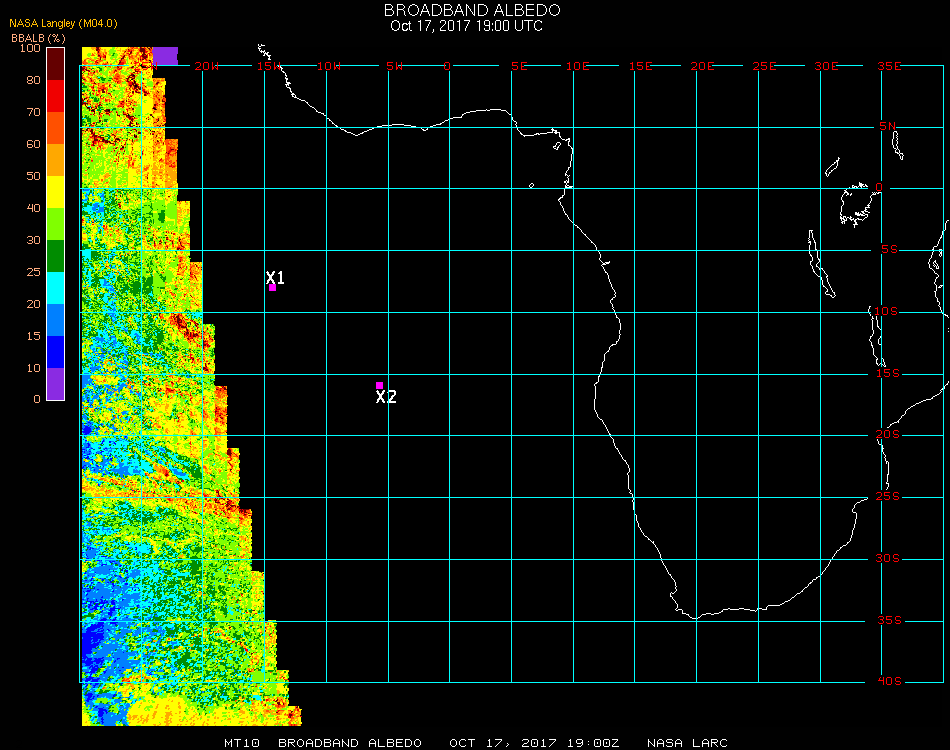Click the legend value 50
This screenshot has width=950, height=750.
[33, 176]
